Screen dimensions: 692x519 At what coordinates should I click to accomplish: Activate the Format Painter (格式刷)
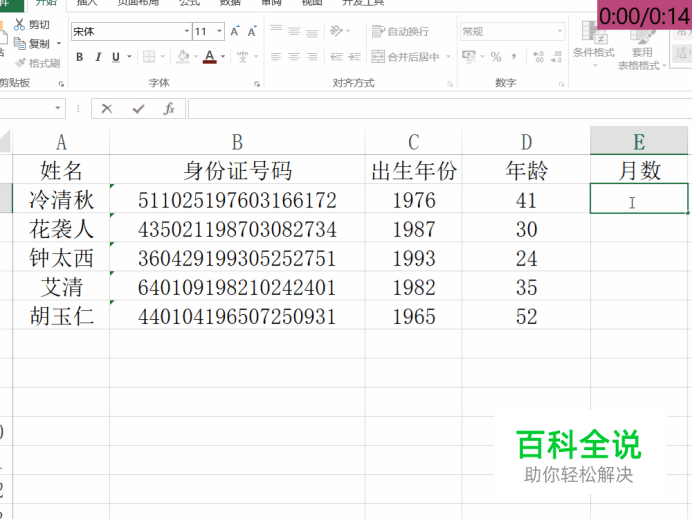point(37,63)
